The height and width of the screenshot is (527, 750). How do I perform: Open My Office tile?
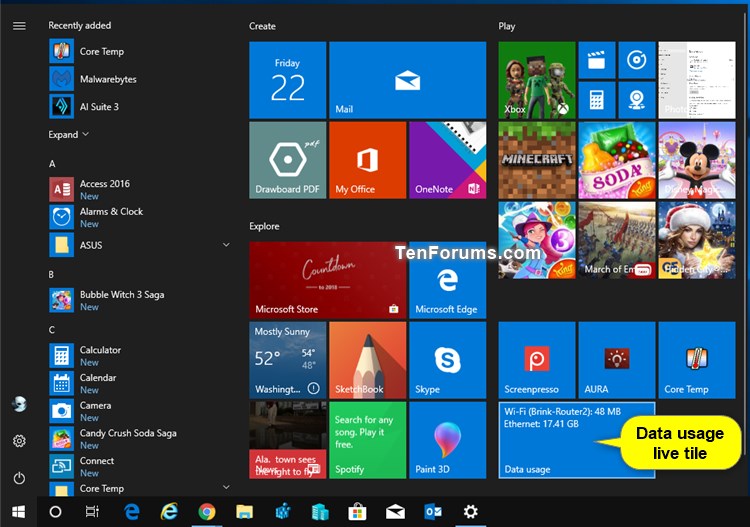367,160
